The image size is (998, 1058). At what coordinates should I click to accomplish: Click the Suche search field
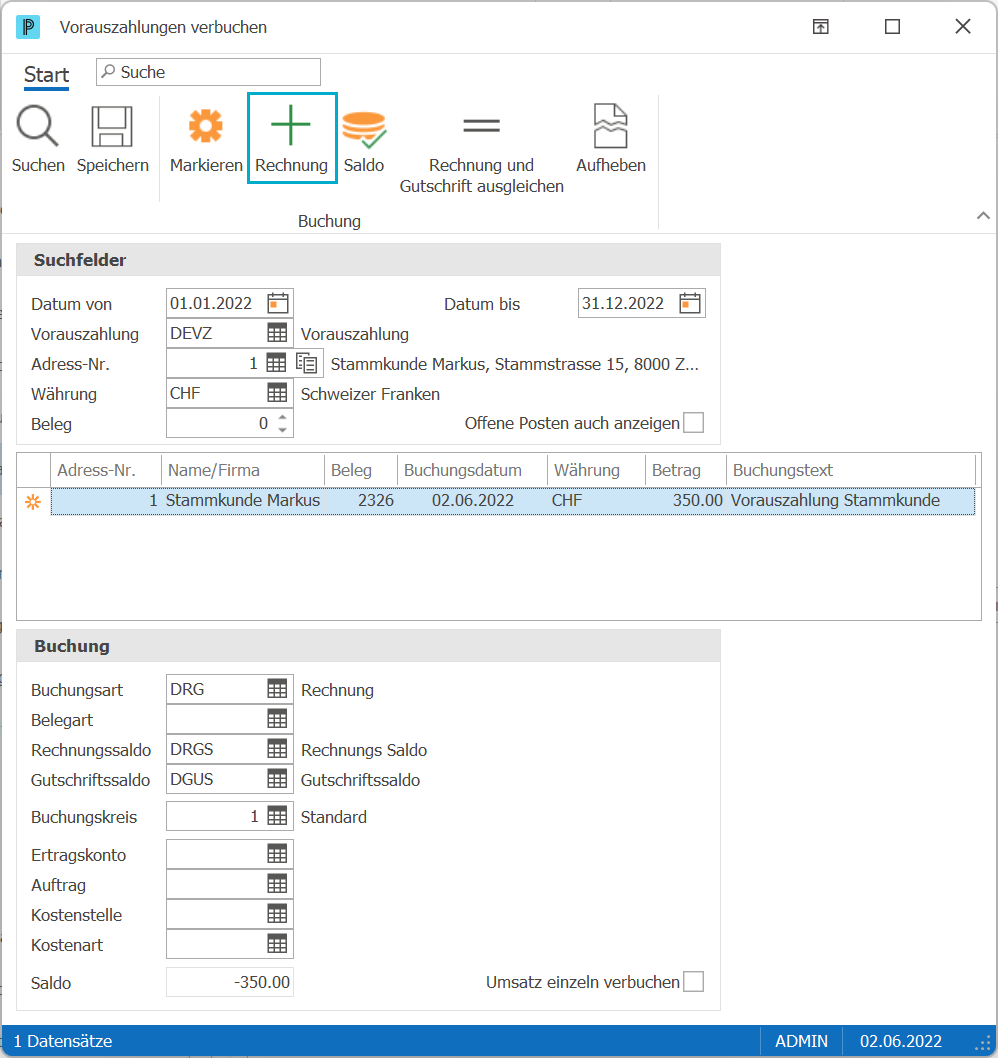coord(208,72)
